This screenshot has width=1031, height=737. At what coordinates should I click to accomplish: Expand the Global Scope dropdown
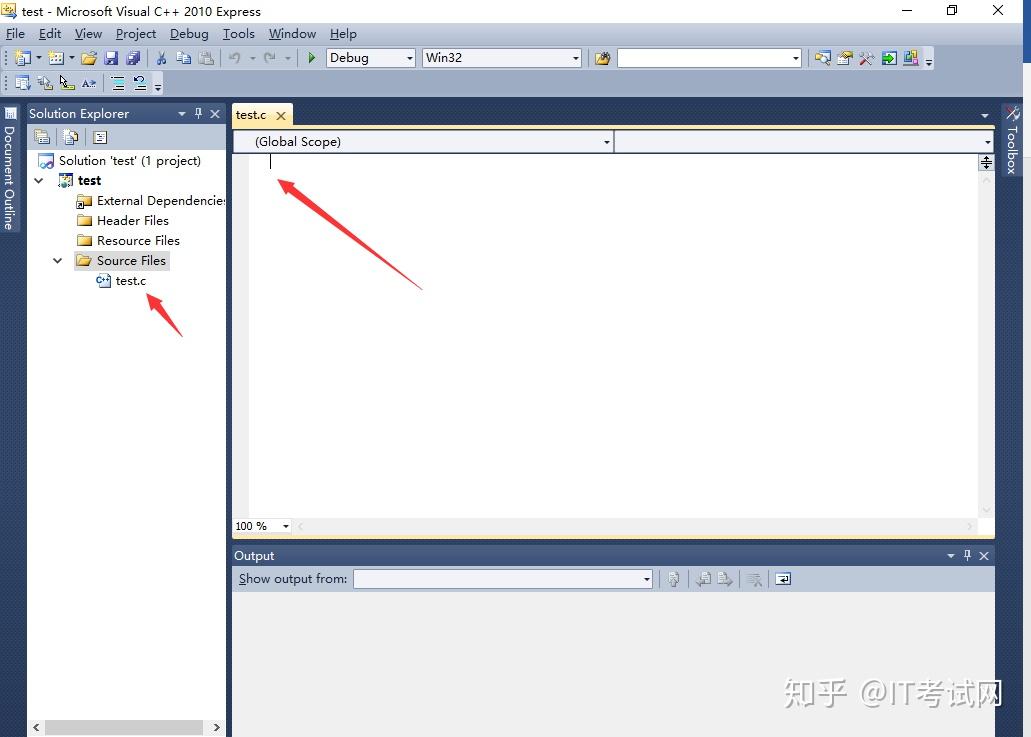(x=606, y=141)
